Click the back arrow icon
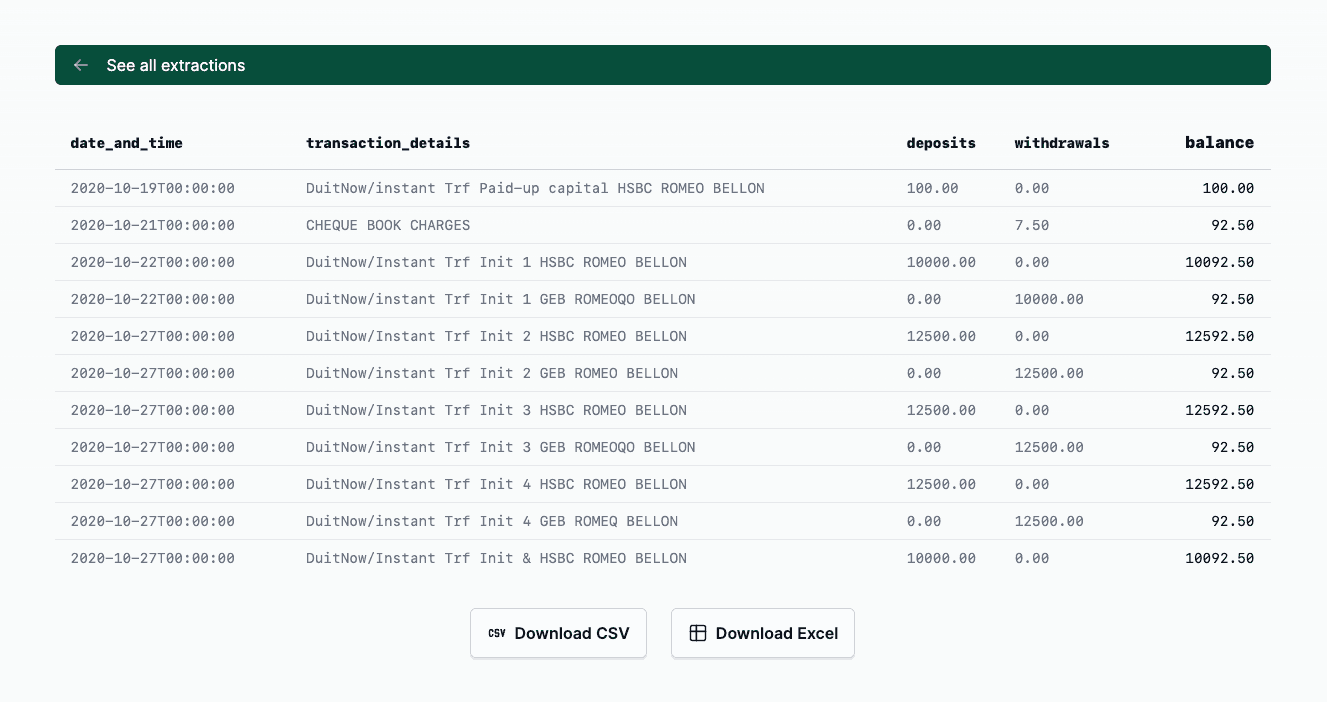The width and height of the screenshot is (1327, 702). coord(81,65)
